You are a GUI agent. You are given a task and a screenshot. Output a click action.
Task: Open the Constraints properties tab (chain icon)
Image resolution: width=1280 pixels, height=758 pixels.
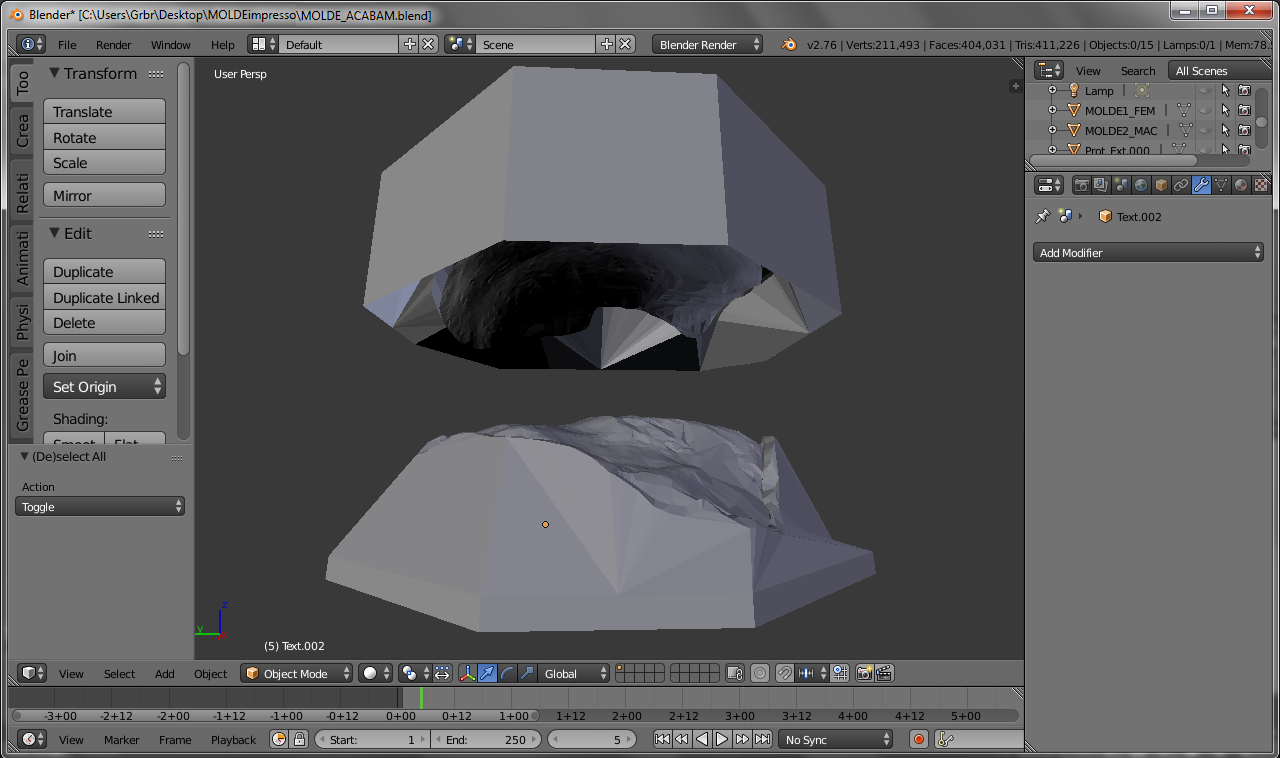[x=1181, y=185]
